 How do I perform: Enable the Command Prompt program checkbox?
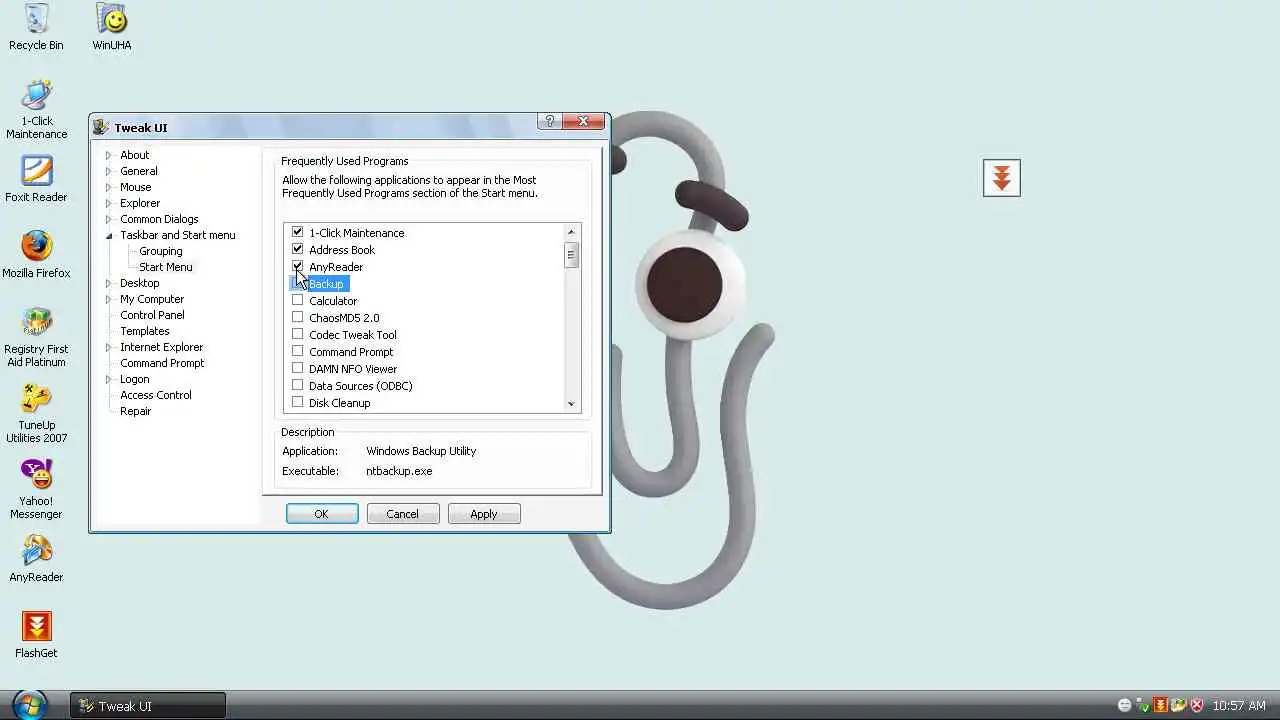(x=297, y=351)
